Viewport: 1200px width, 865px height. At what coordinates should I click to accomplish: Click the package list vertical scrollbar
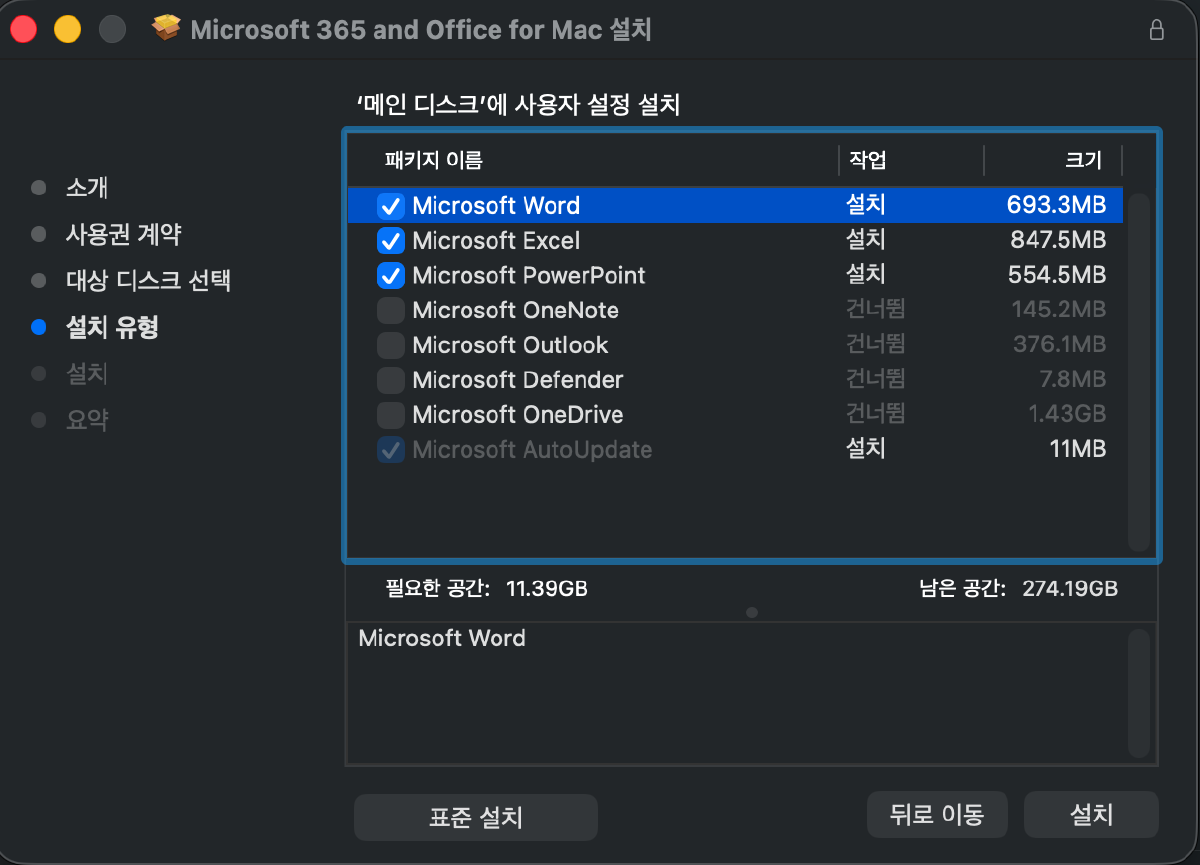[1138, 370]
